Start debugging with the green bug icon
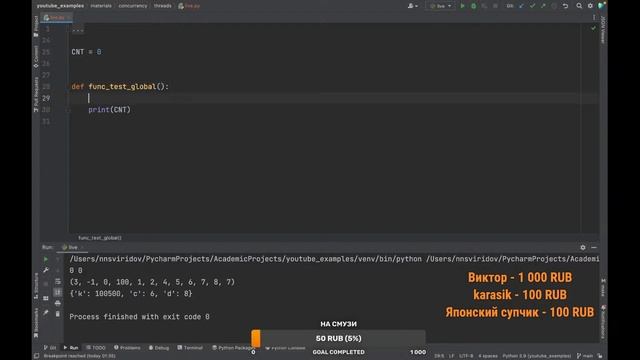The height and width of the screenshot is (360, 640). point(473,6)
